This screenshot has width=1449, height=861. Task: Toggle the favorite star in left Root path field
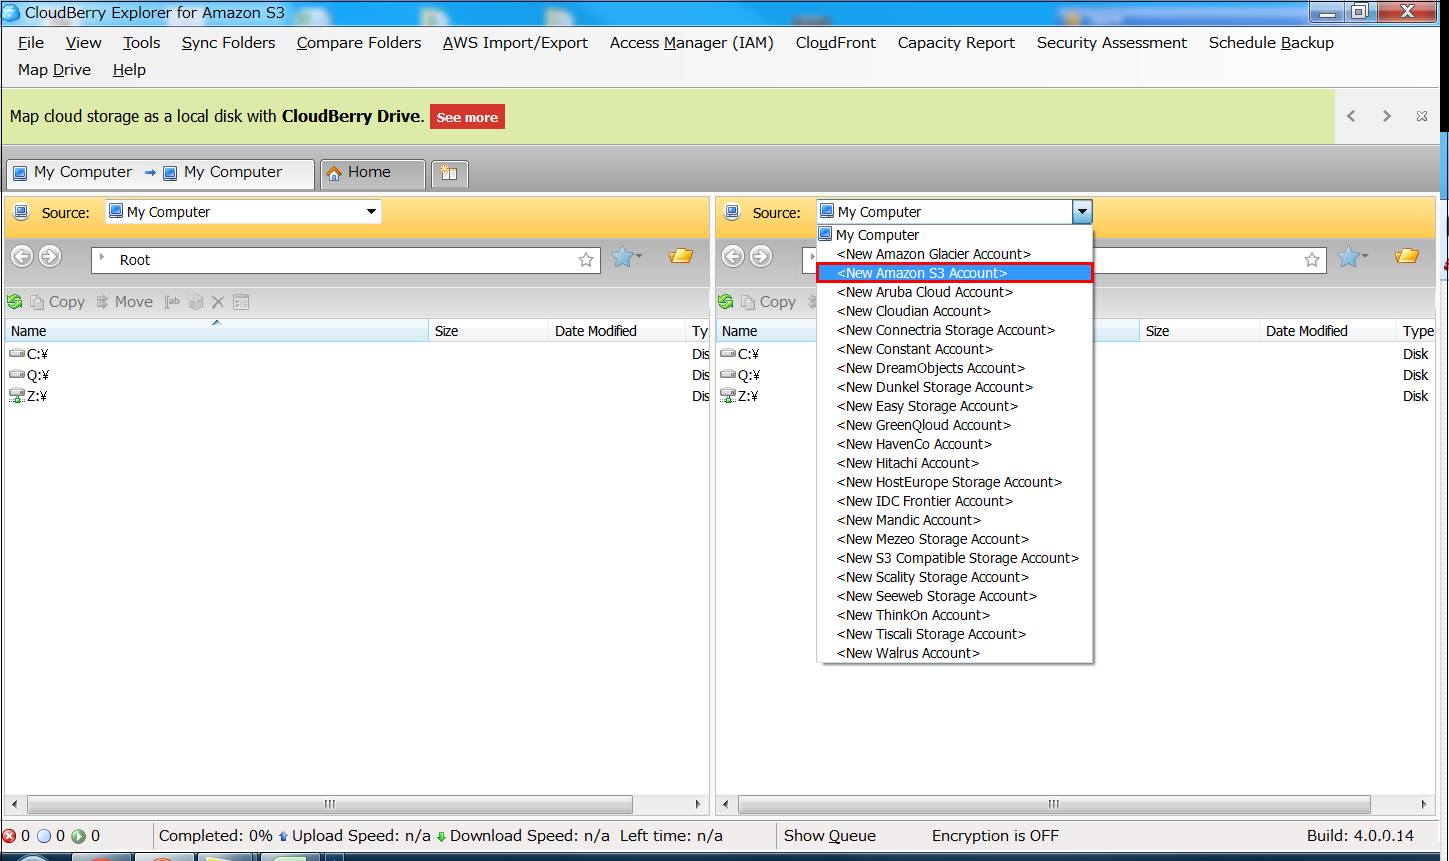(586, 260)
